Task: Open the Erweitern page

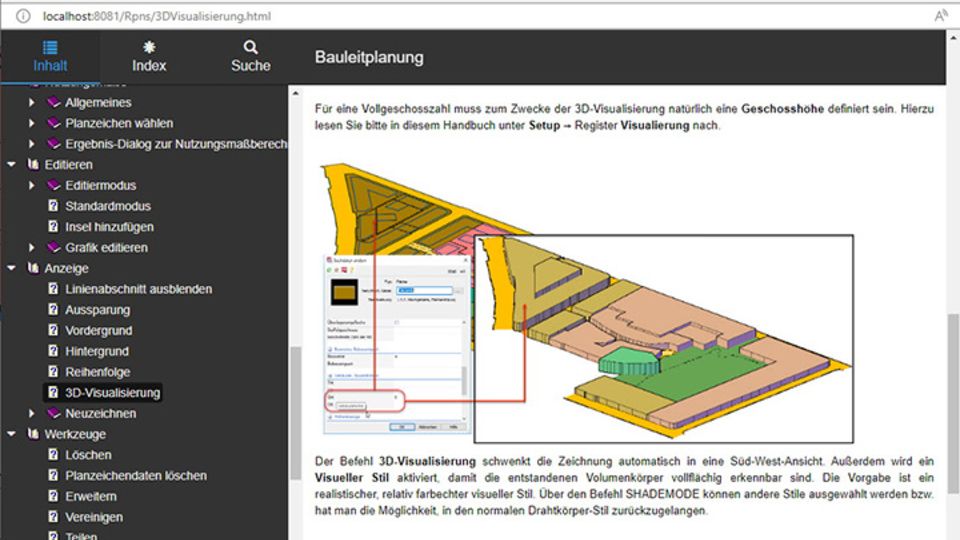Action: [91, 497]
